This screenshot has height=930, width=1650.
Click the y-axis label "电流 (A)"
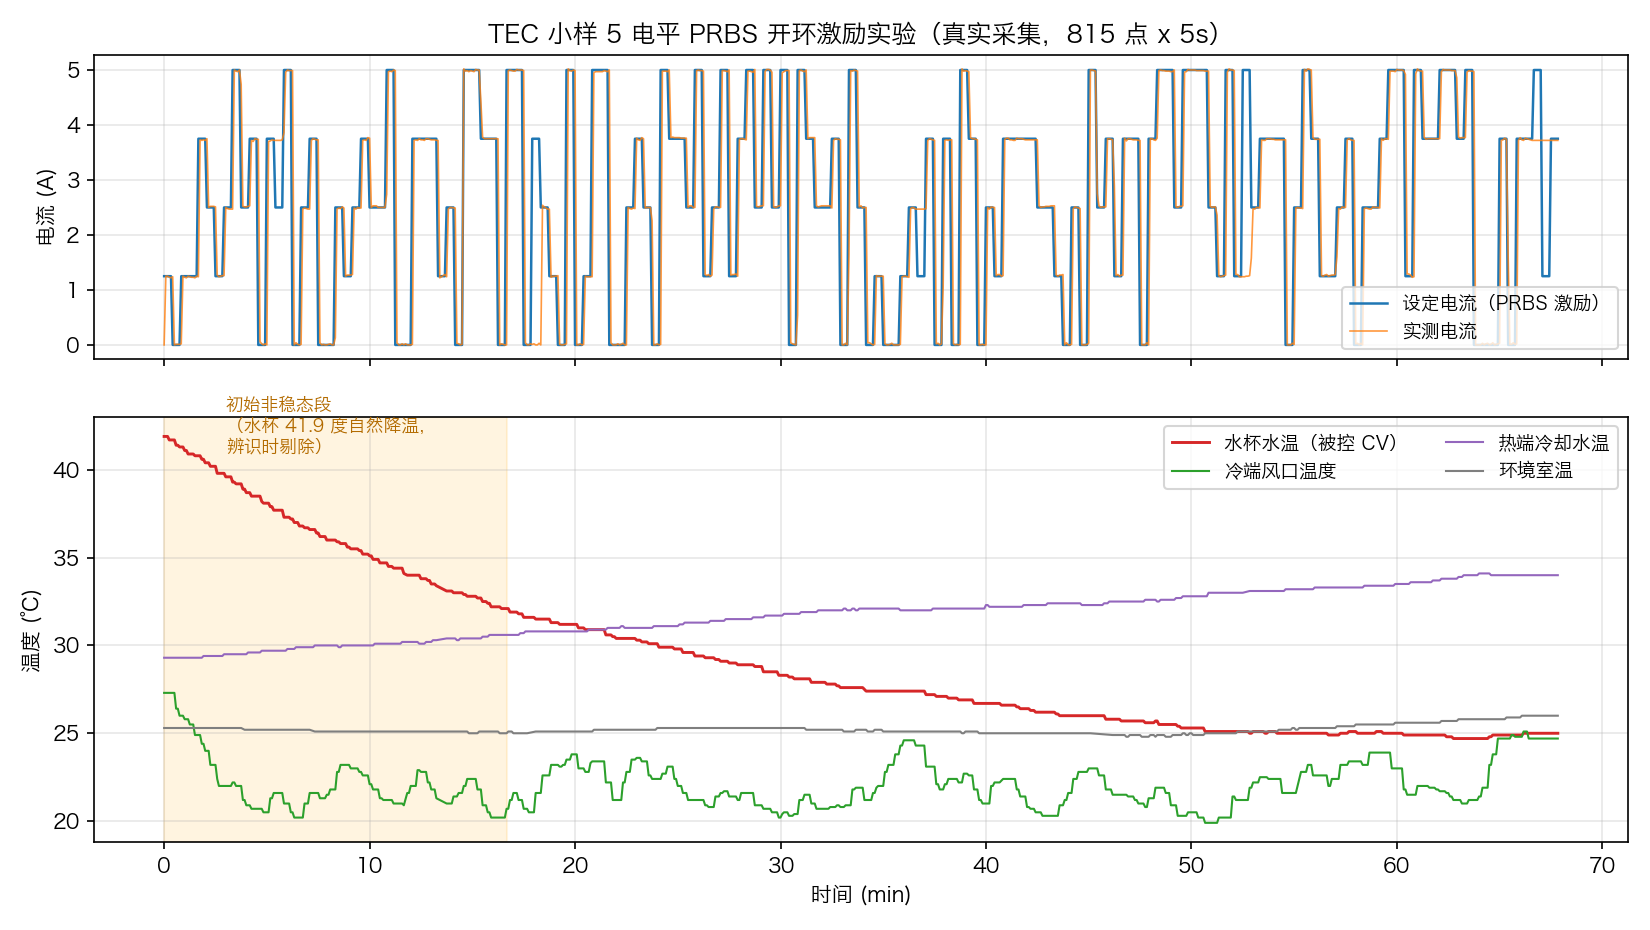(x=46, y=207)
